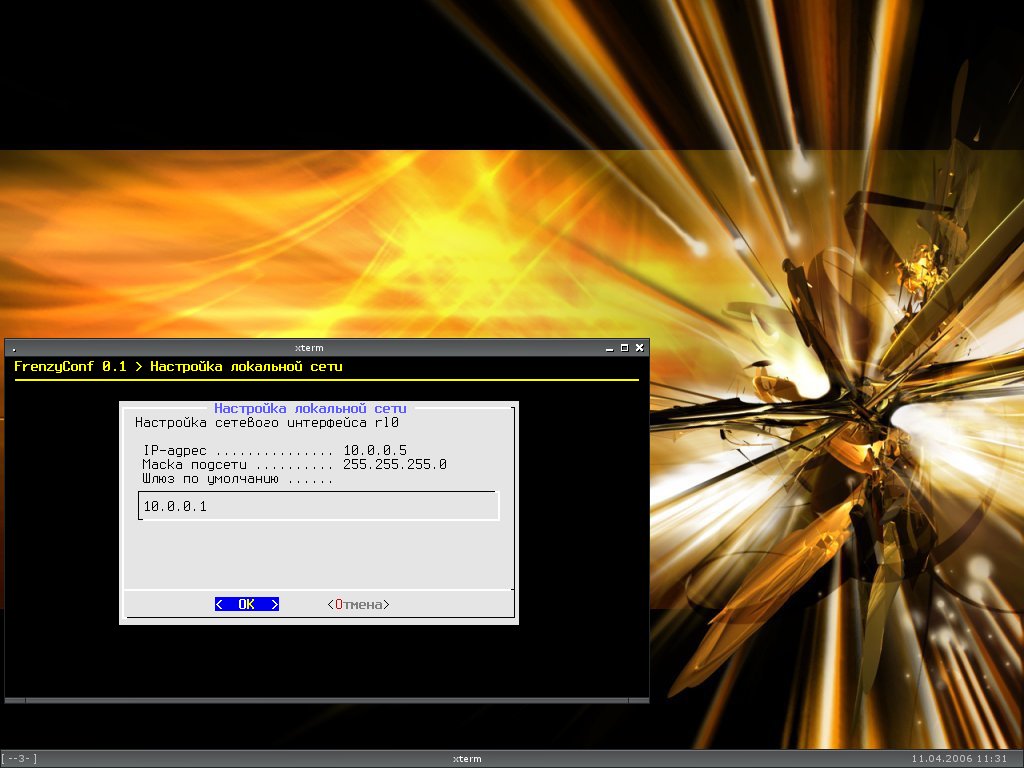Image resolution: width=1024 pixels, height=768 pixels.
Task: Click the IP-адрес label
Action: [174, 451]
